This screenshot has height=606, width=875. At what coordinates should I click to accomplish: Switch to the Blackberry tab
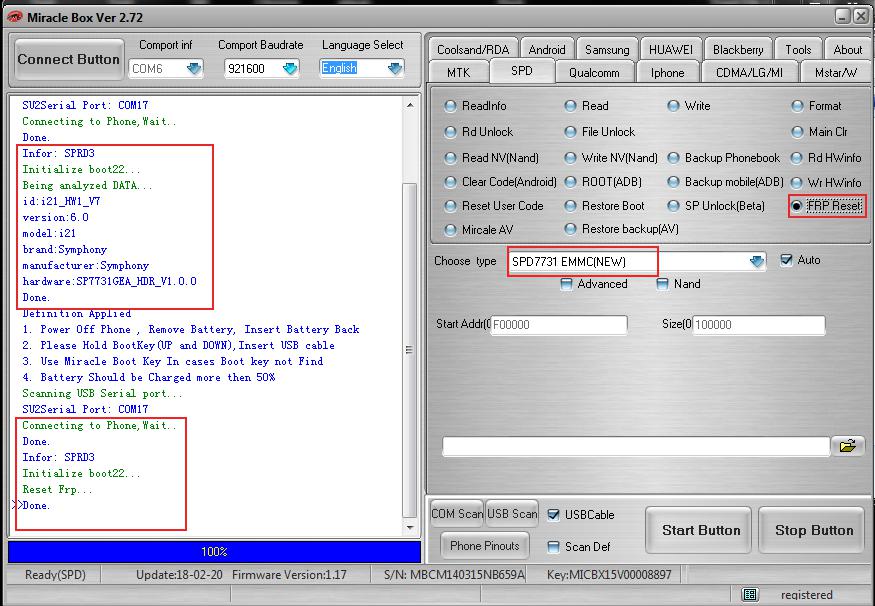738,50
